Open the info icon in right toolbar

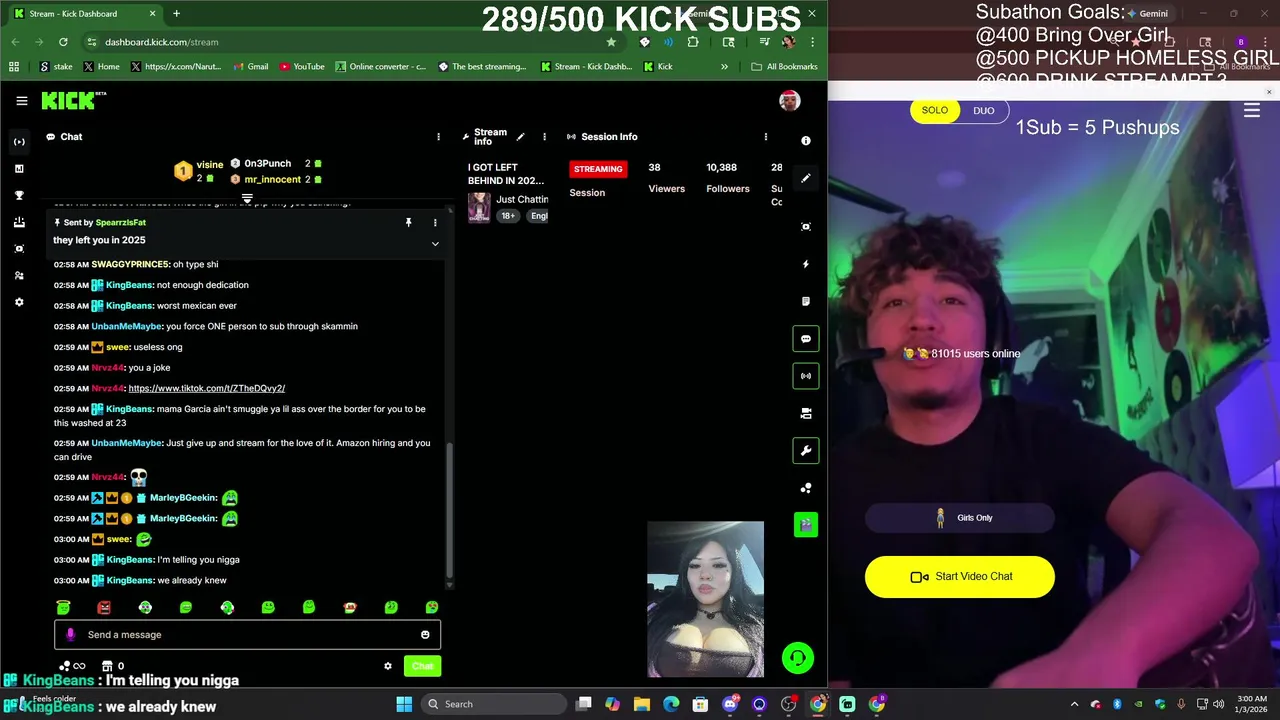point(806,141)
